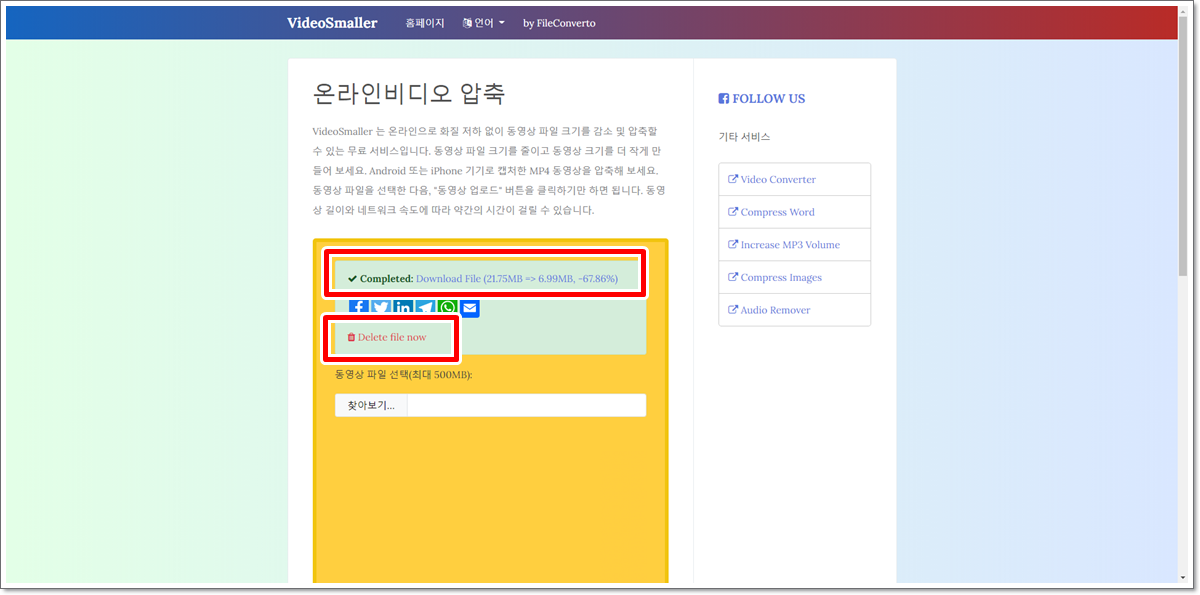Click the 기타 서비스 label
Screen dimensions: 1200x595
click(x=744, y=136)
